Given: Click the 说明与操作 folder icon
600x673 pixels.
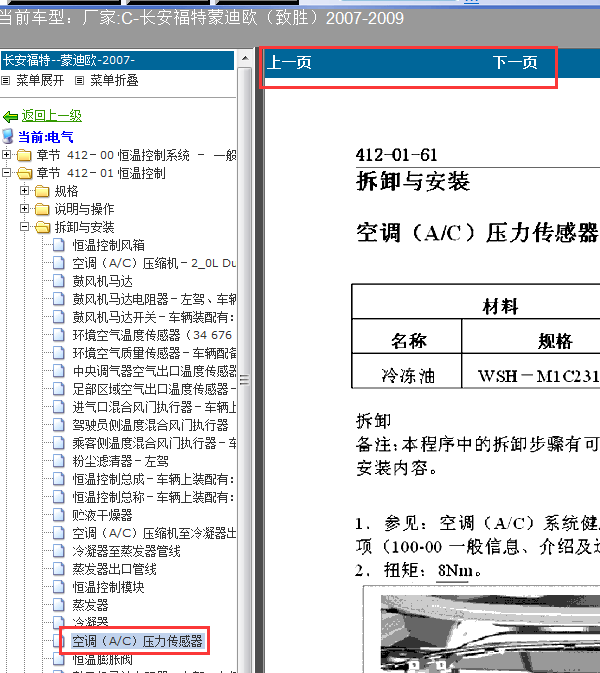Looking at the screenshot, I should pyautogui.click(x=42, y=209).
